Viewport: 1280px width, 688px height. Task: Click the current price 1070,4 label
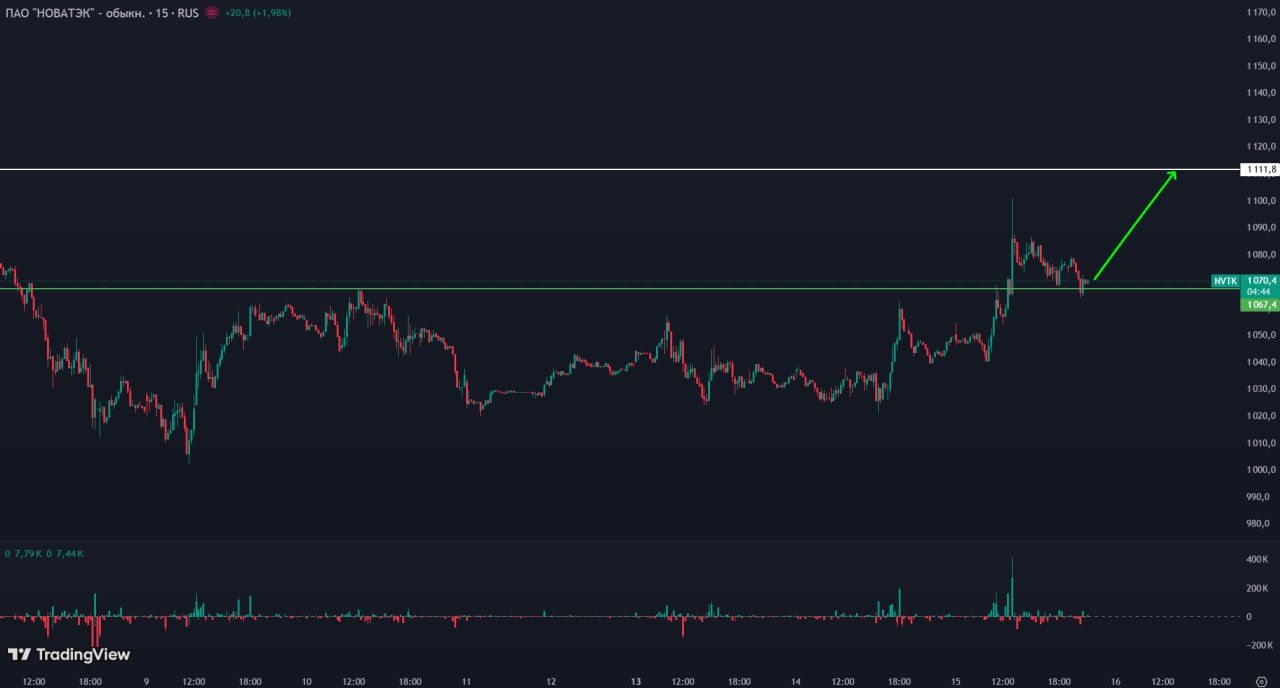pos(1259,281)
